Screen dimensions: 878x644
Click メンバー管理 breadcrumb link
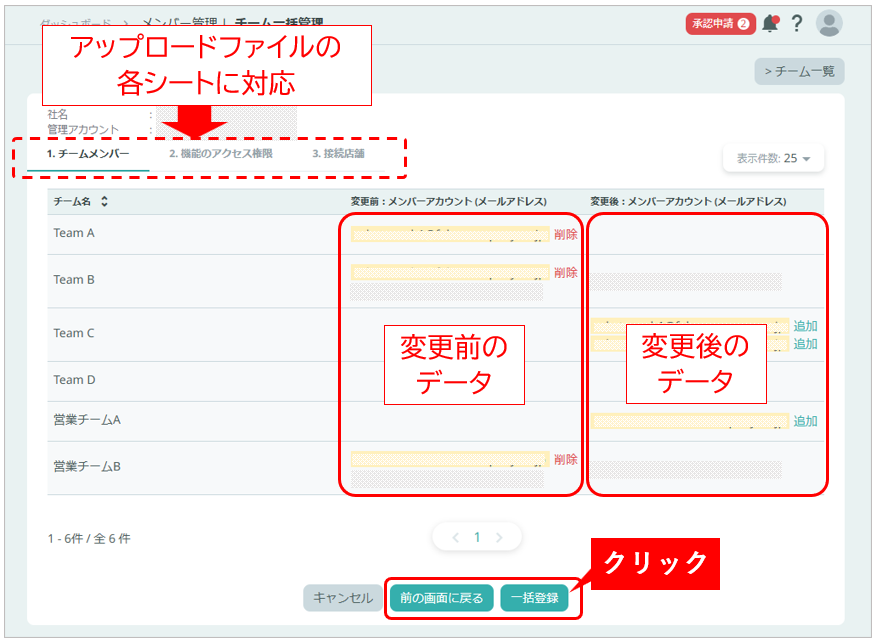coord(179,21)
